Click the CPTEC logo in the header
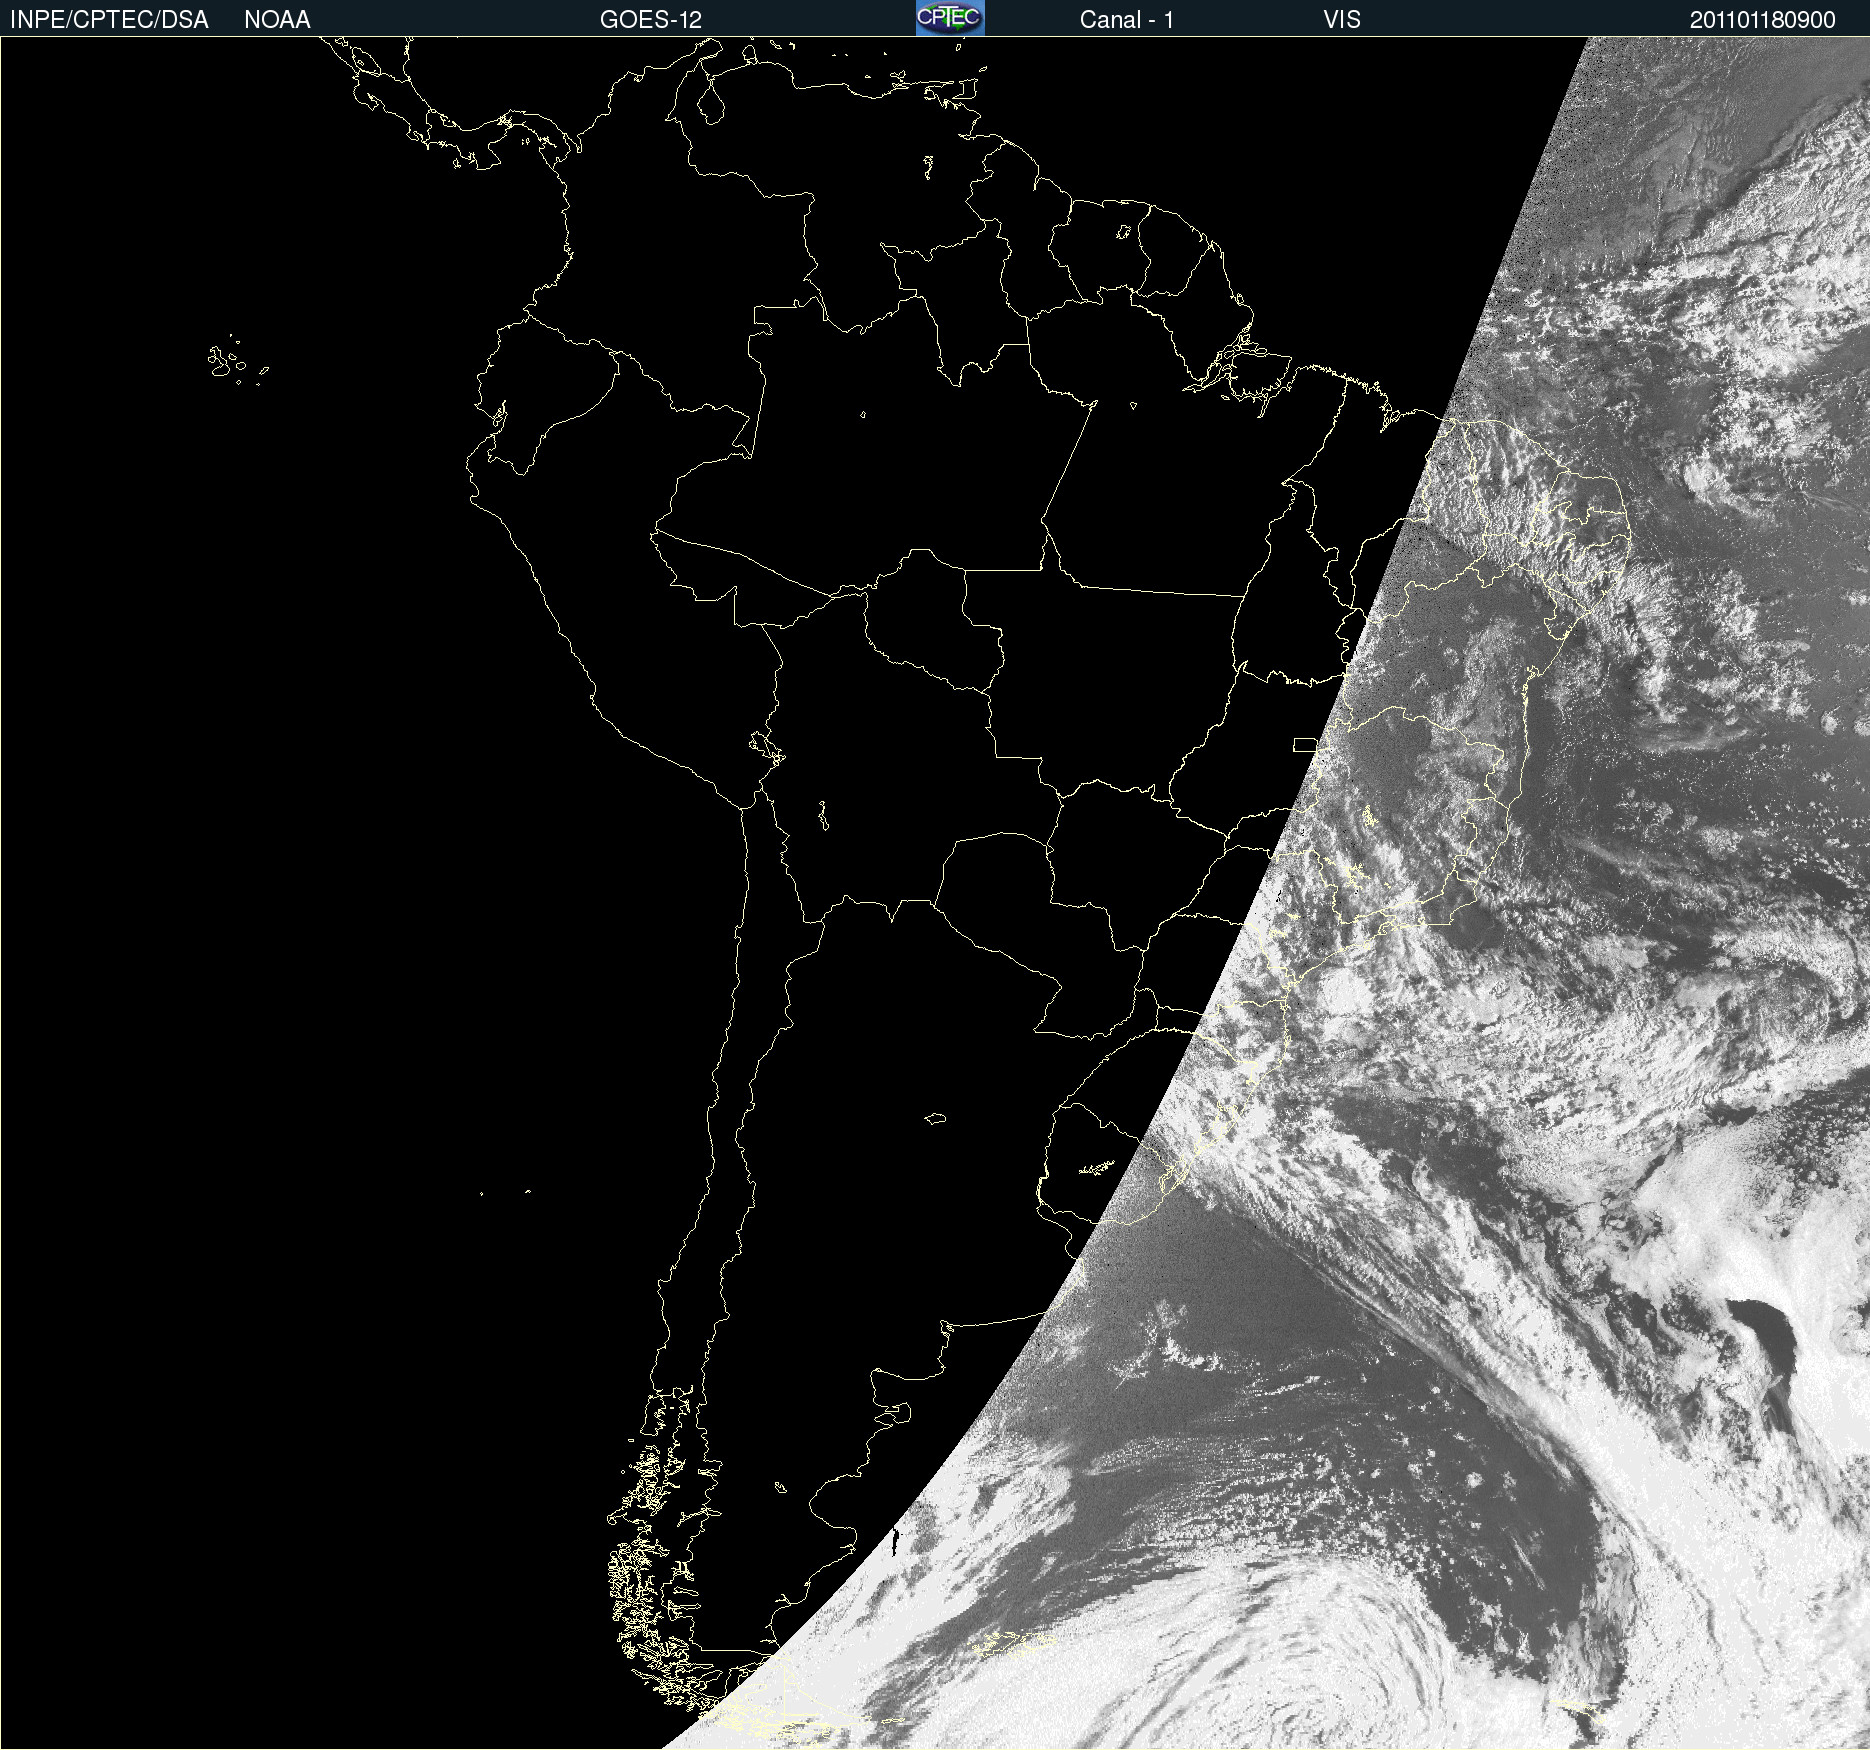The width and height of the screenshot is (1870, 1750). coord(950,18)
